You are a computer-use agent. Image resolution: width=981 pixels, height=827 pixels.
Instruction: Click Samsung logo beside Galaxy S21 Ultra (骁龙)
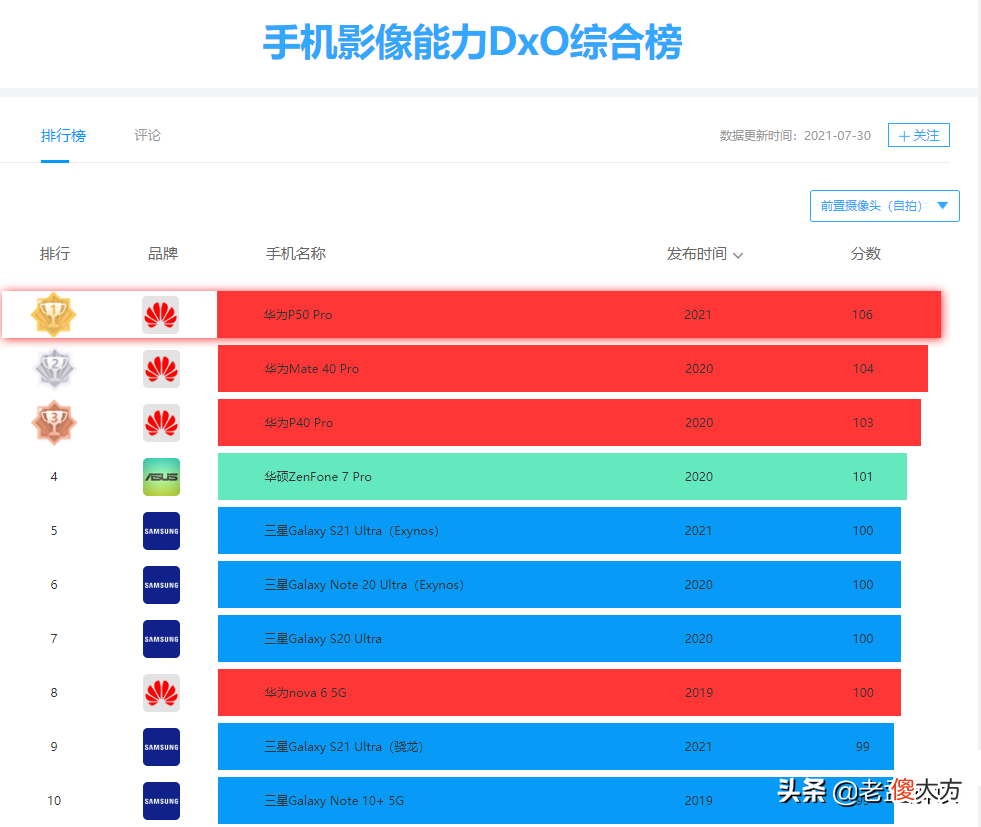tap(161, 746)
